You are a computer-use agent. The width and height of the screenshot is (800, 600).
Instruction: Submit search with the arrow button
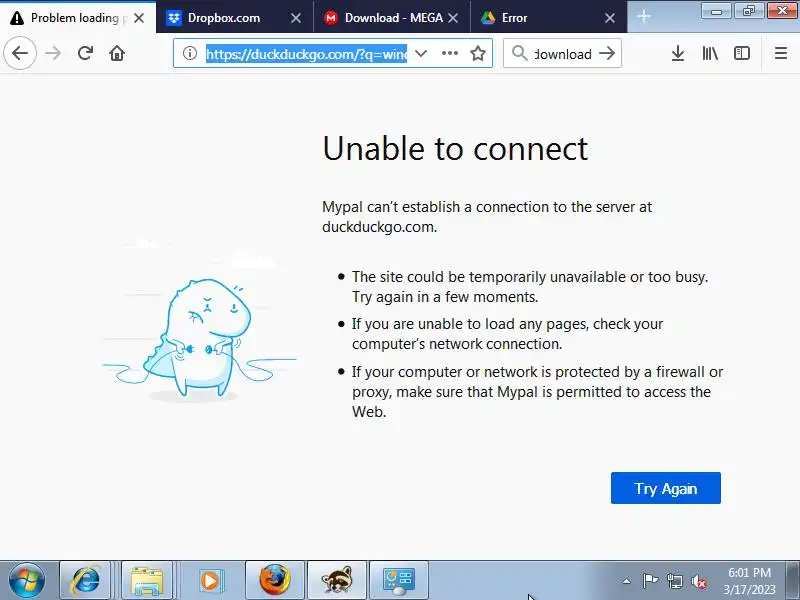coord(607,53)
